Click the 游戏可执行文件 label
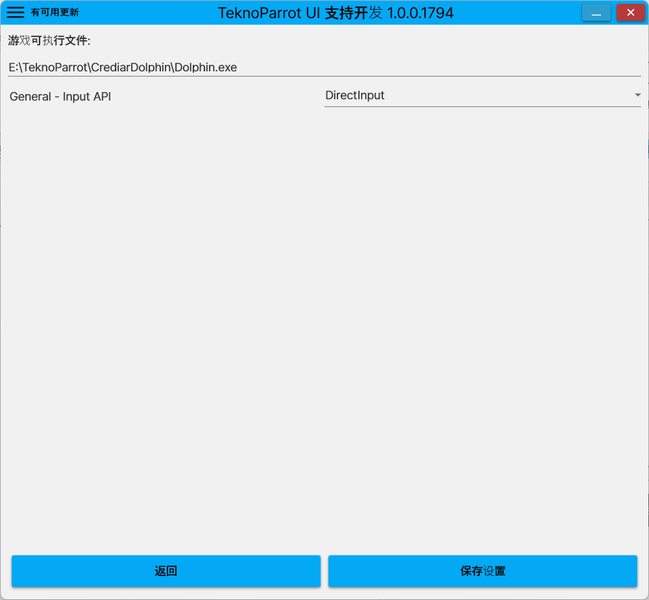649x600 pixels. 49,41
